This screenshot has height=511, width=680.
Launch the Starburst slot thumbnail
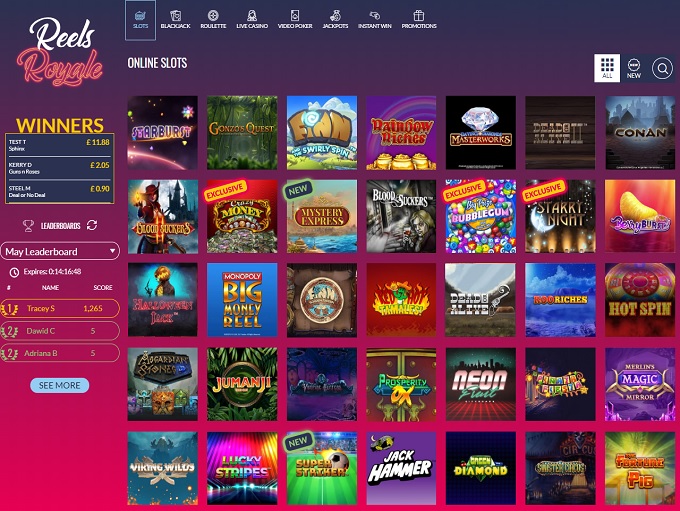163,132
